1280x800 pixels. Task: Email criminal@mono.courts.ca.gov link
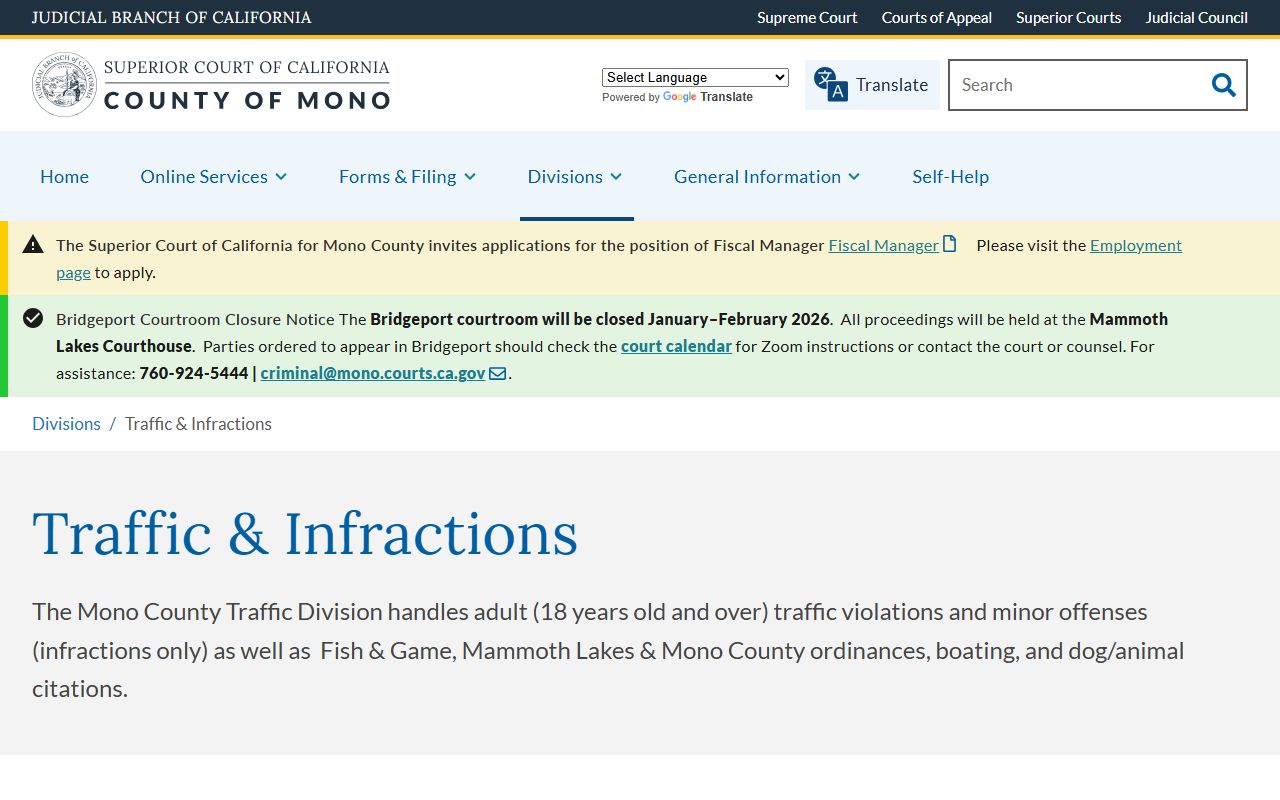pos(373,373)
